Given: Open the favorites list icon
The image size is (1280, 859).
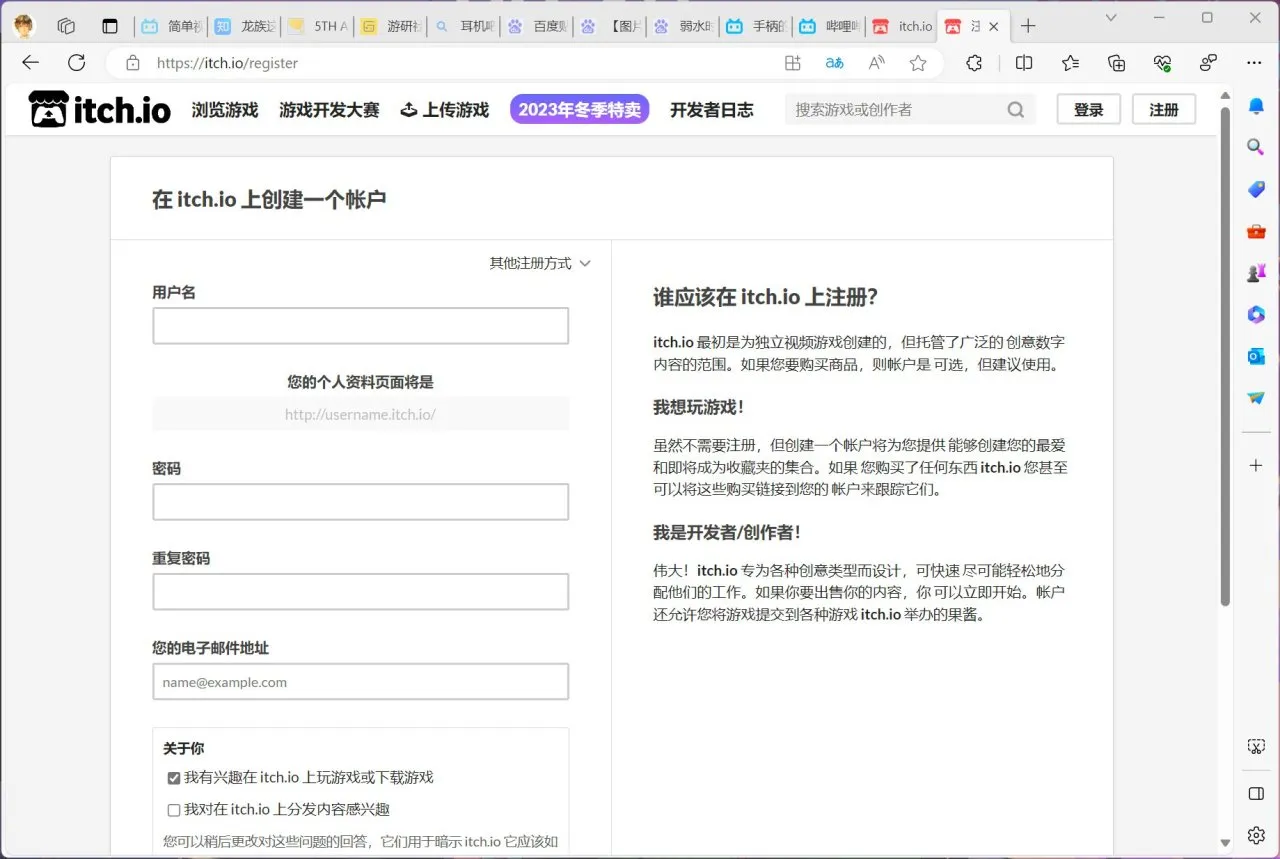Looking at the screenshot, I should [1070, 63].
